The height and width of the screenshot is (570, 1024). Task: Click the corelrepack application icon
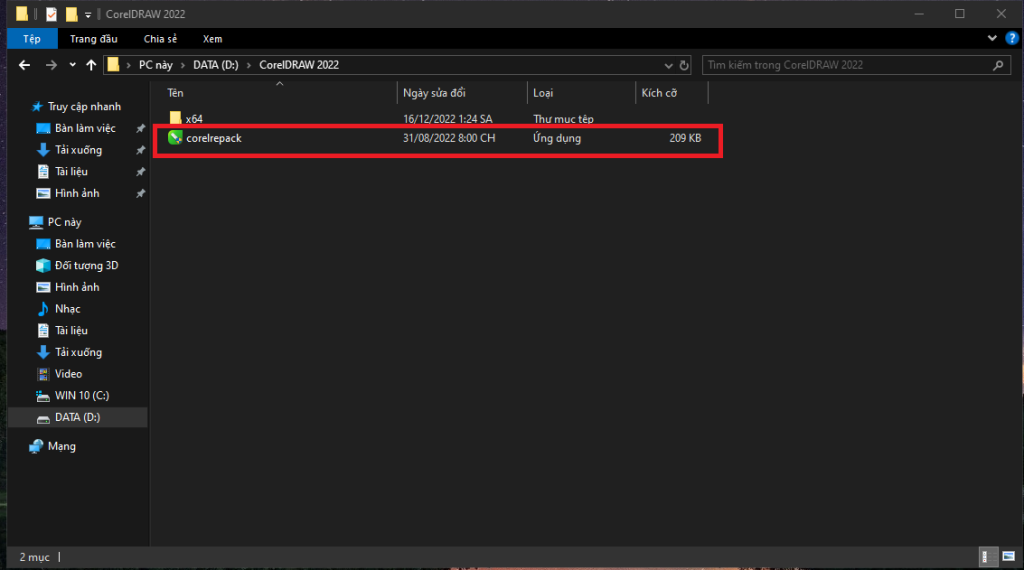pos(176,138)
